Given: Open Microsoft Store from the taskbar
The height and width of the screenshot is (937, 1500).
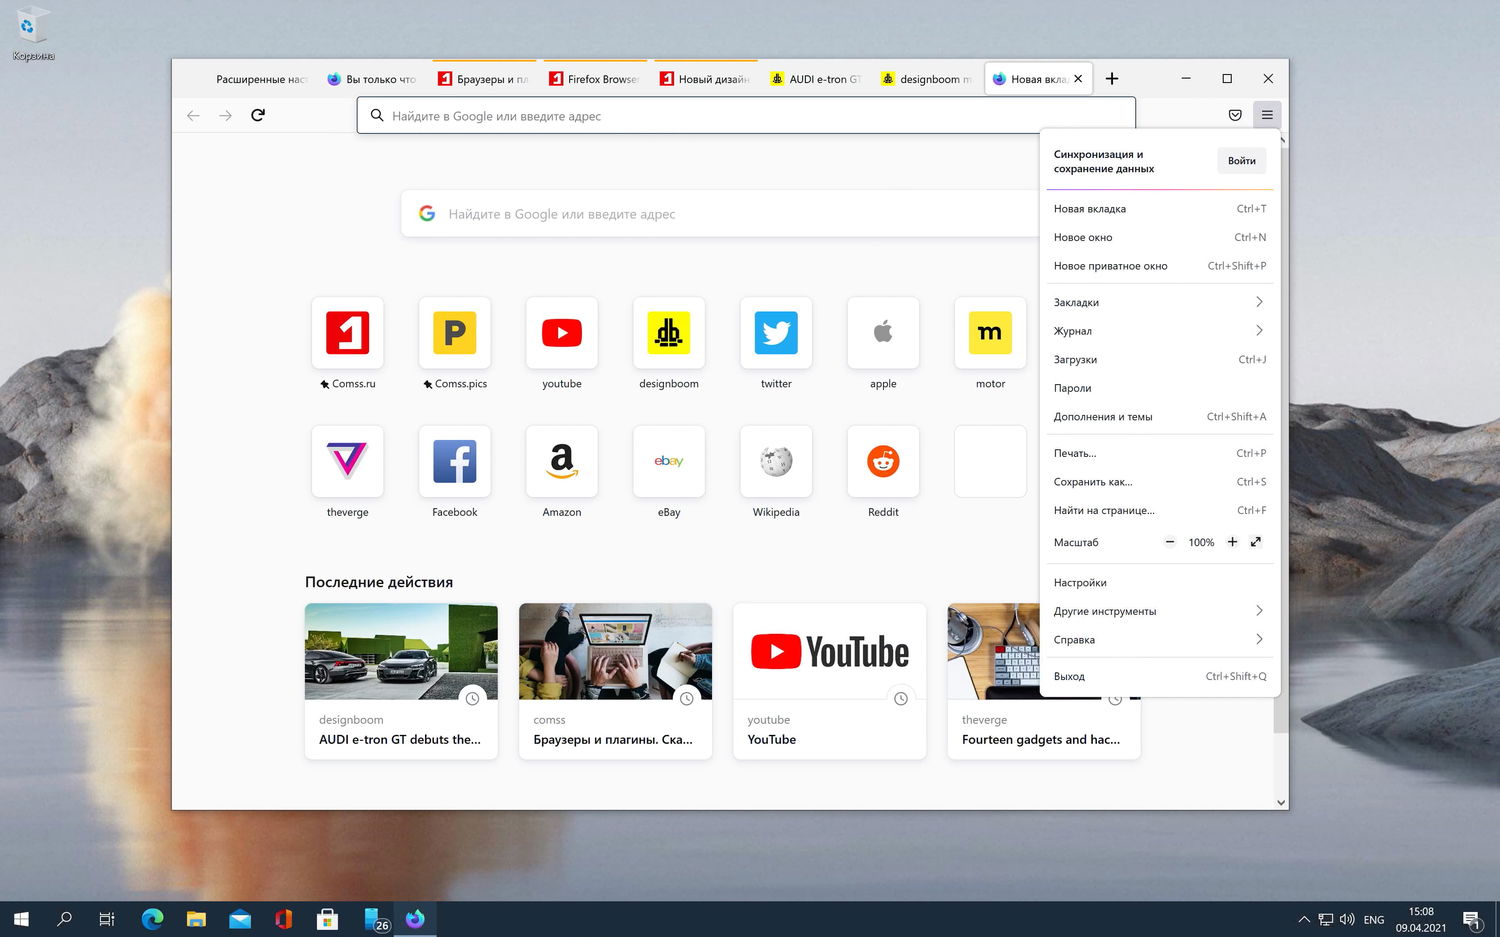Looking at the screenshot, I should point(327,919).
